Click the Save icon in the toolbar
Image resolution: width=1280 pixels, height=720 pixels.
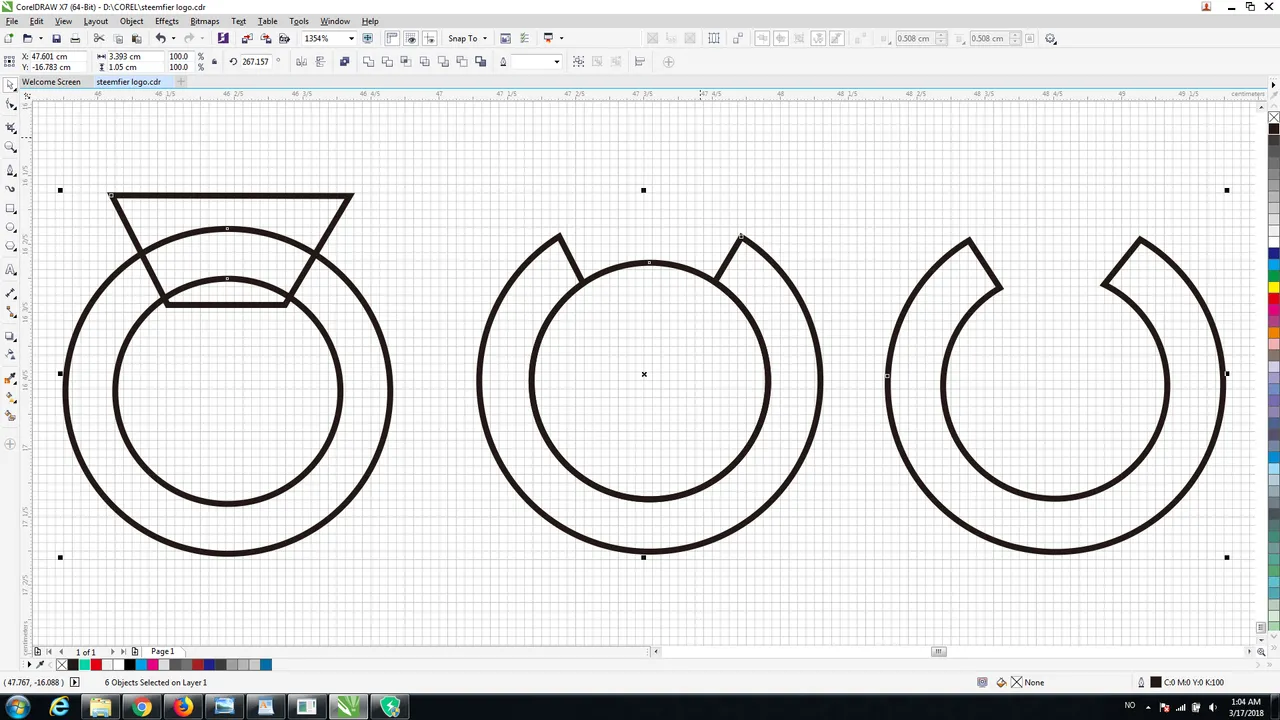coord(56,38)
